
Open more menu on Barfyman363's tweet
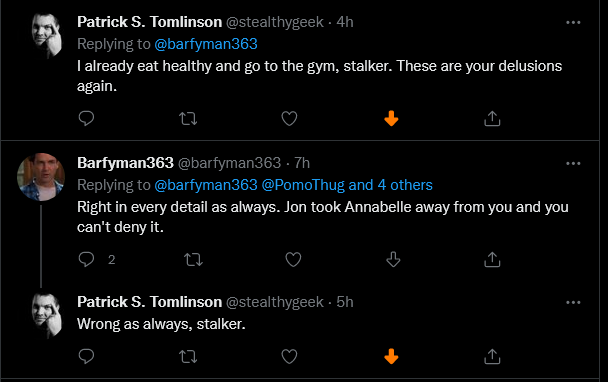pyautogui.click(x=573, y=163)
